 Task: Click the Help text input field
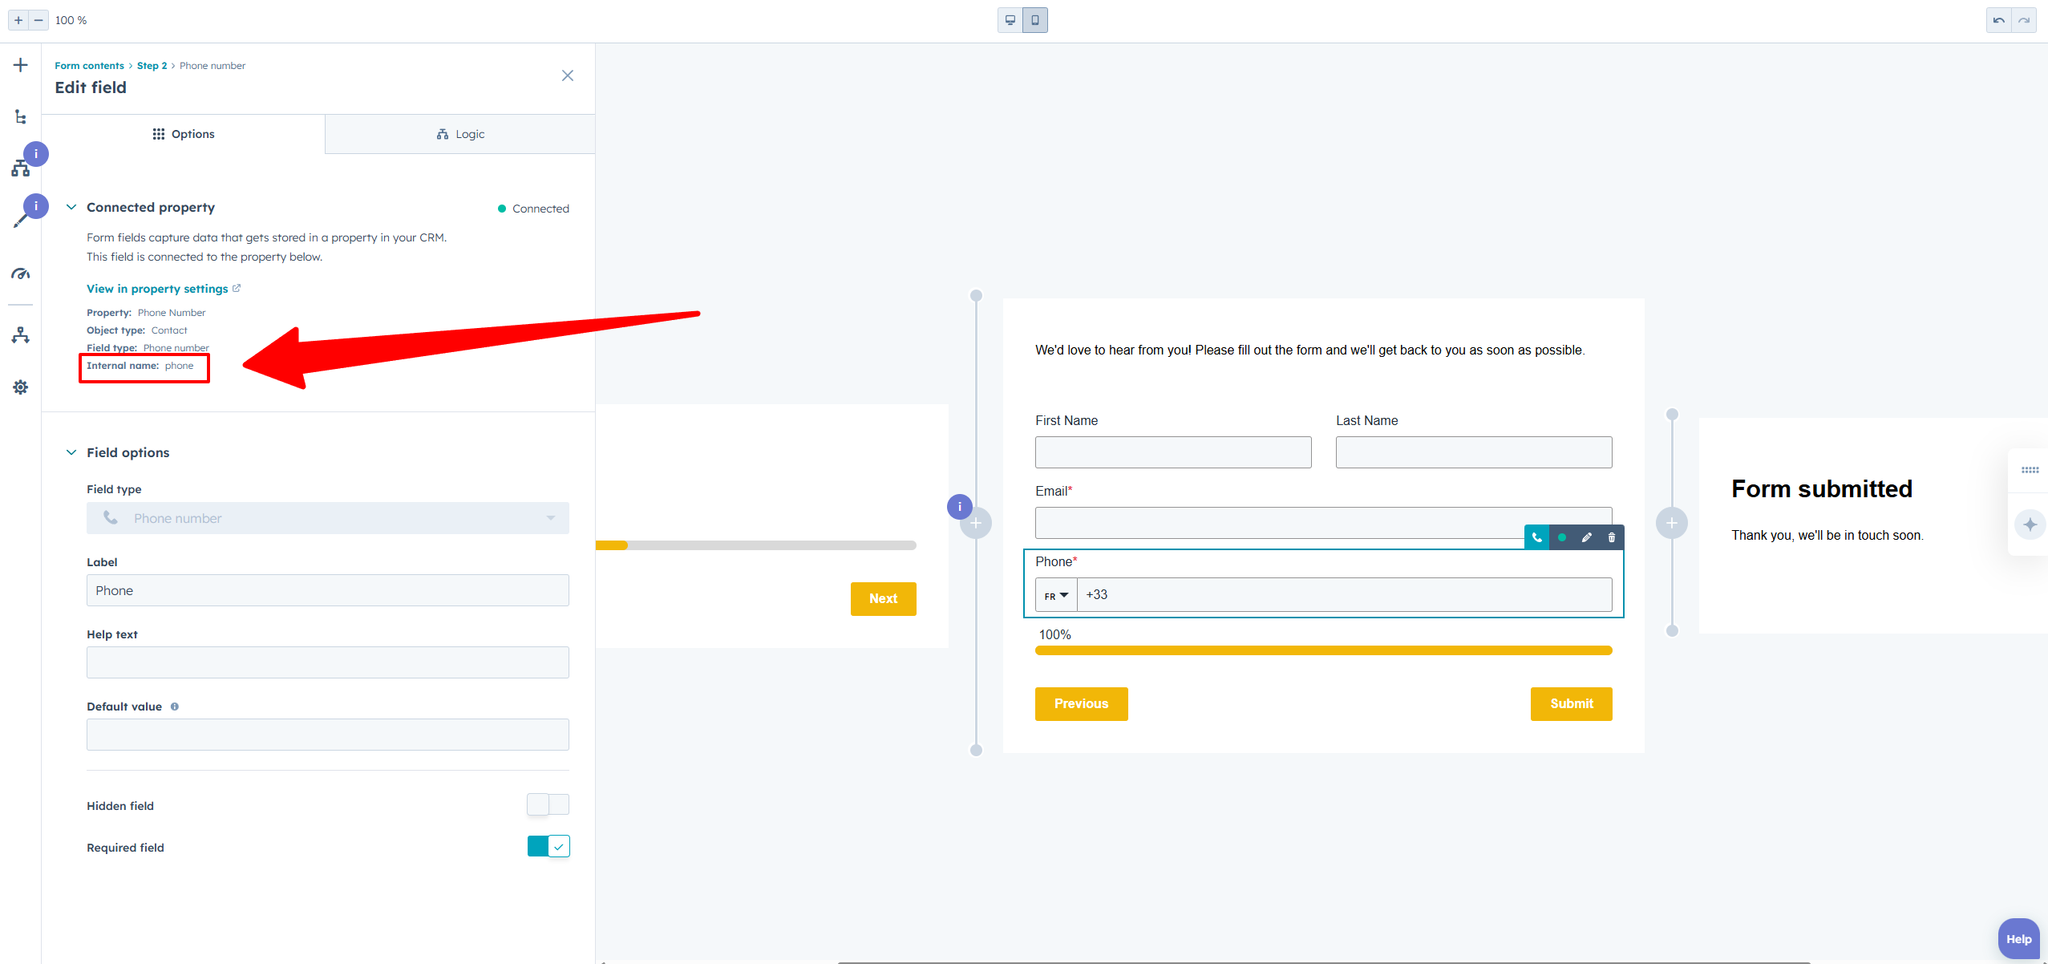pyautogui.click(x=328, y=663)
